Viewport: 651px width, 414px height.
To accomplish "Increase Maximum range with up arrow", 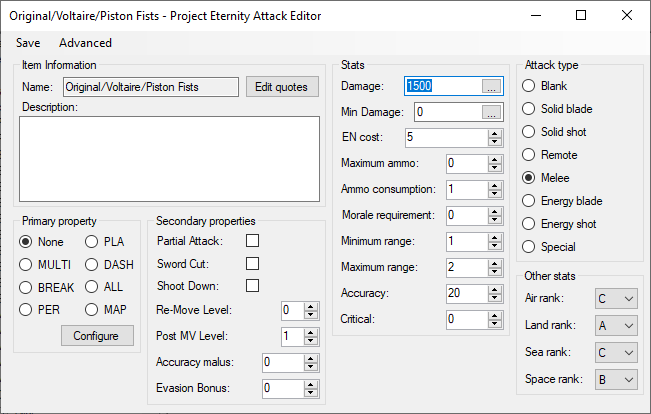I will pos(494,263).
